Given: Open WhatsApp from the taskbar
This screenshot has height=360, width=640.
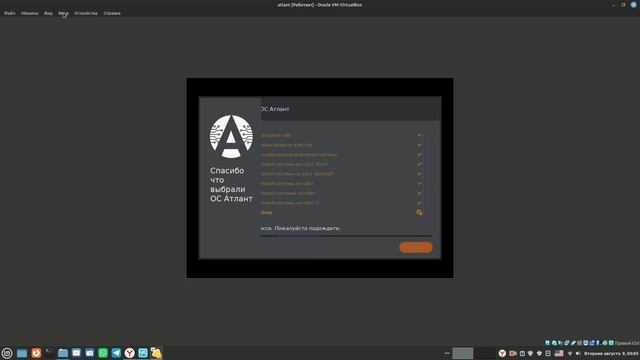Looking at the screenshot, I should pos(103,353).
